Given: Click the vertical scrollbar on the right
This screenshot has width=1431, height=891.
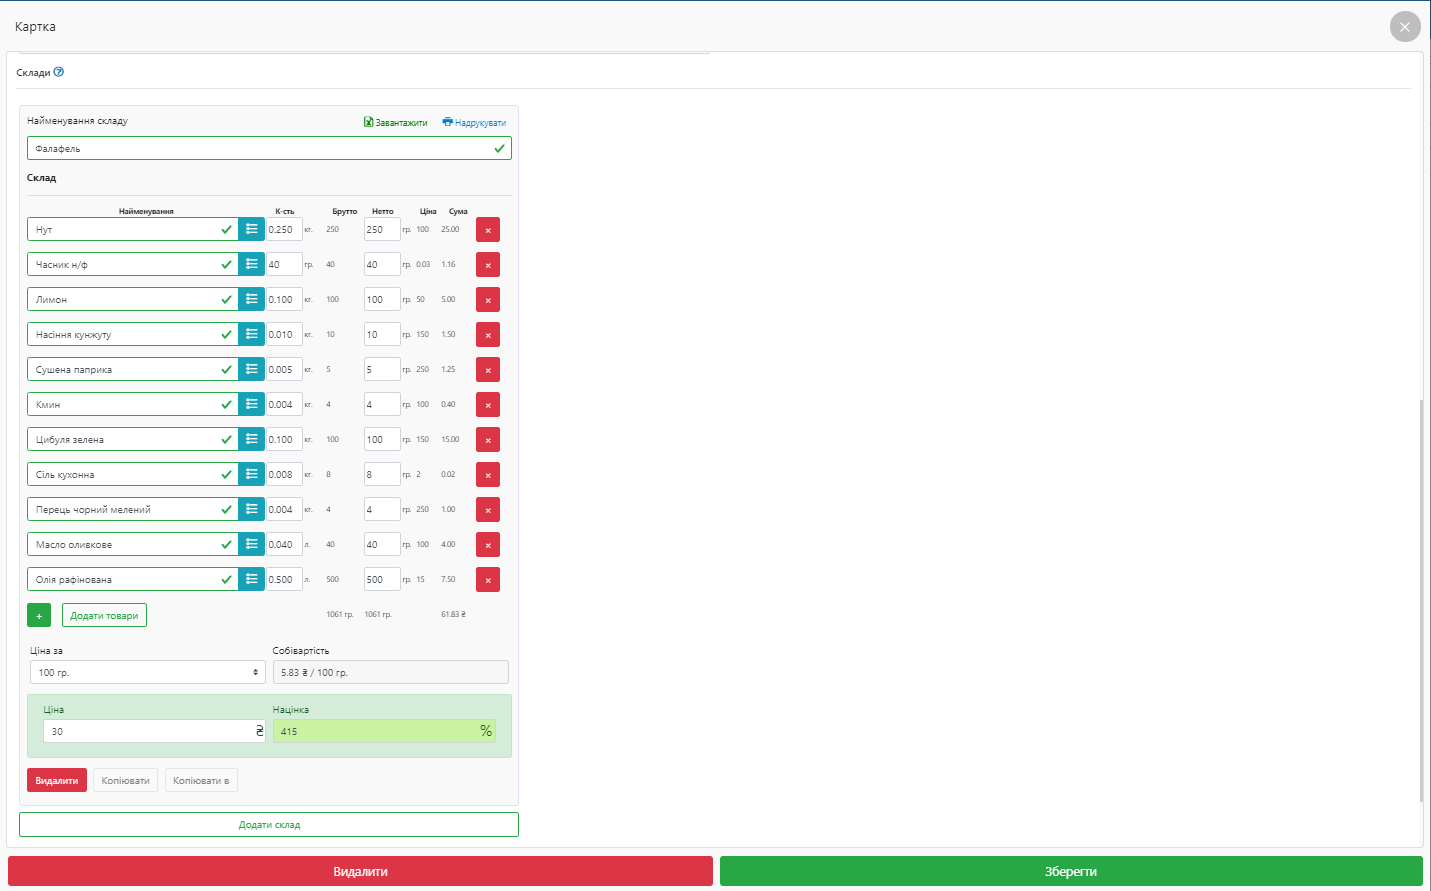Looking at the screenshot, I should click(x=1421, y=600).
